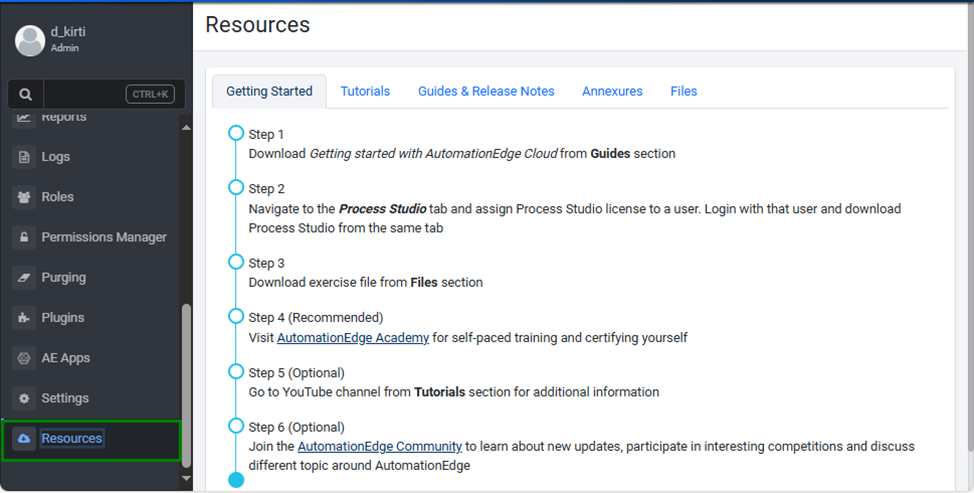Switch to the Files tab
Screen dimensions: 974x493
click(x=683, y=91)
